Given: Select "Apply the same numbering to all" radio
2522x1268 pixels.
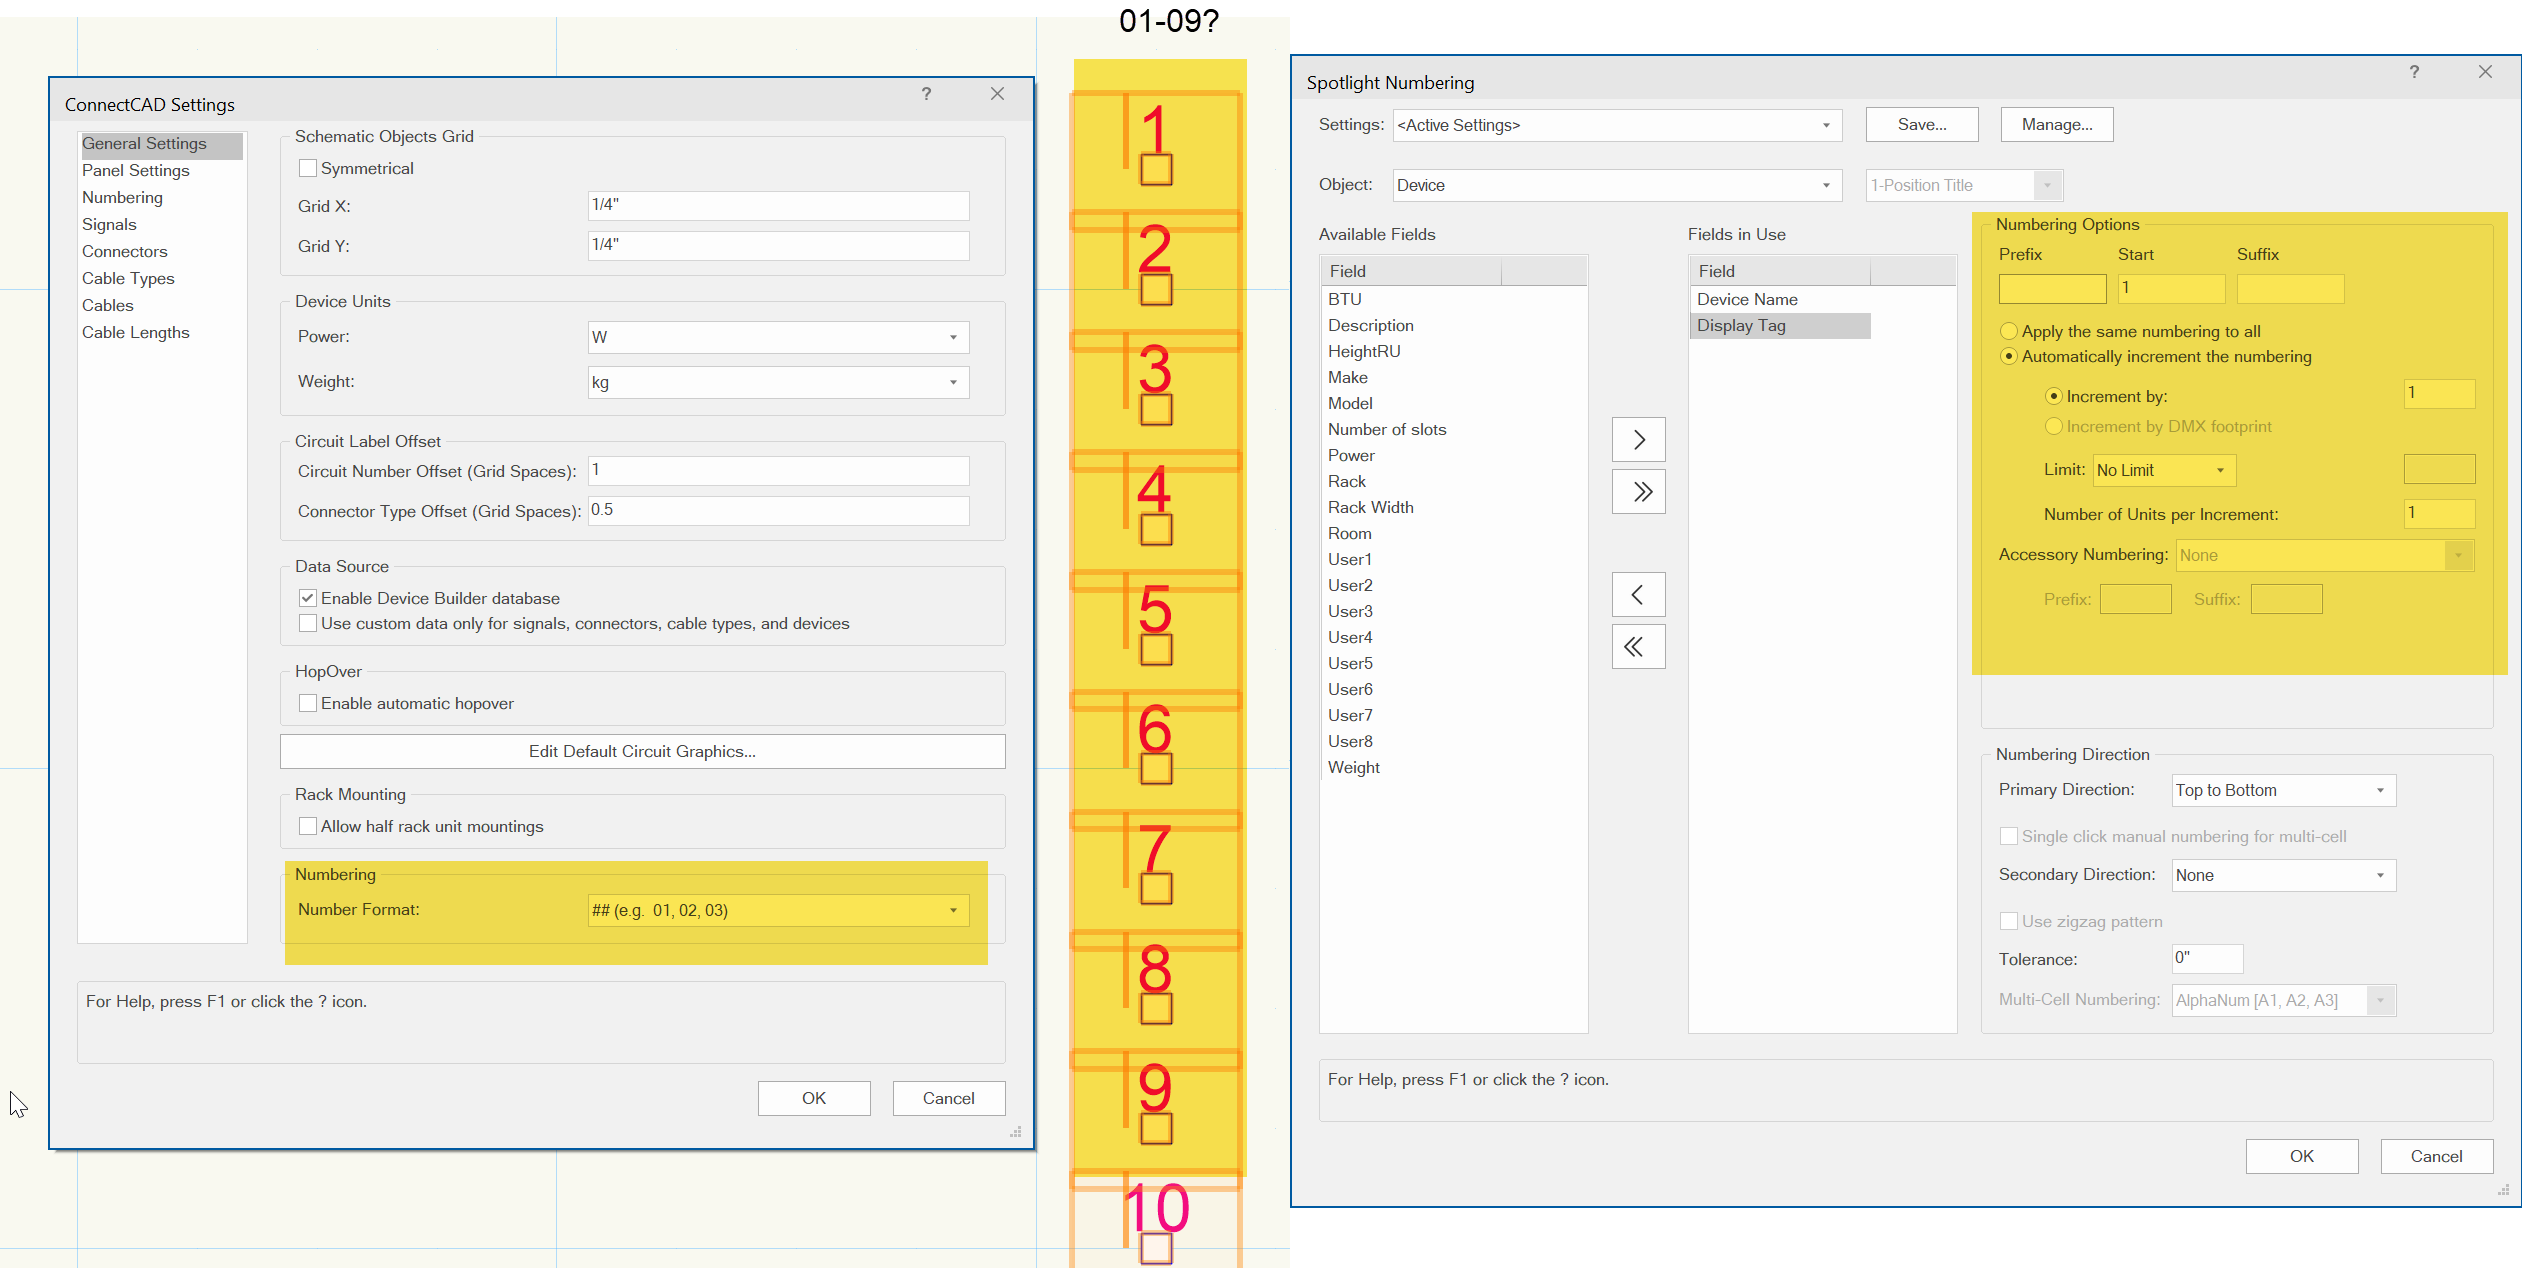Looking at the screenshot, I should pos(2009,330).
